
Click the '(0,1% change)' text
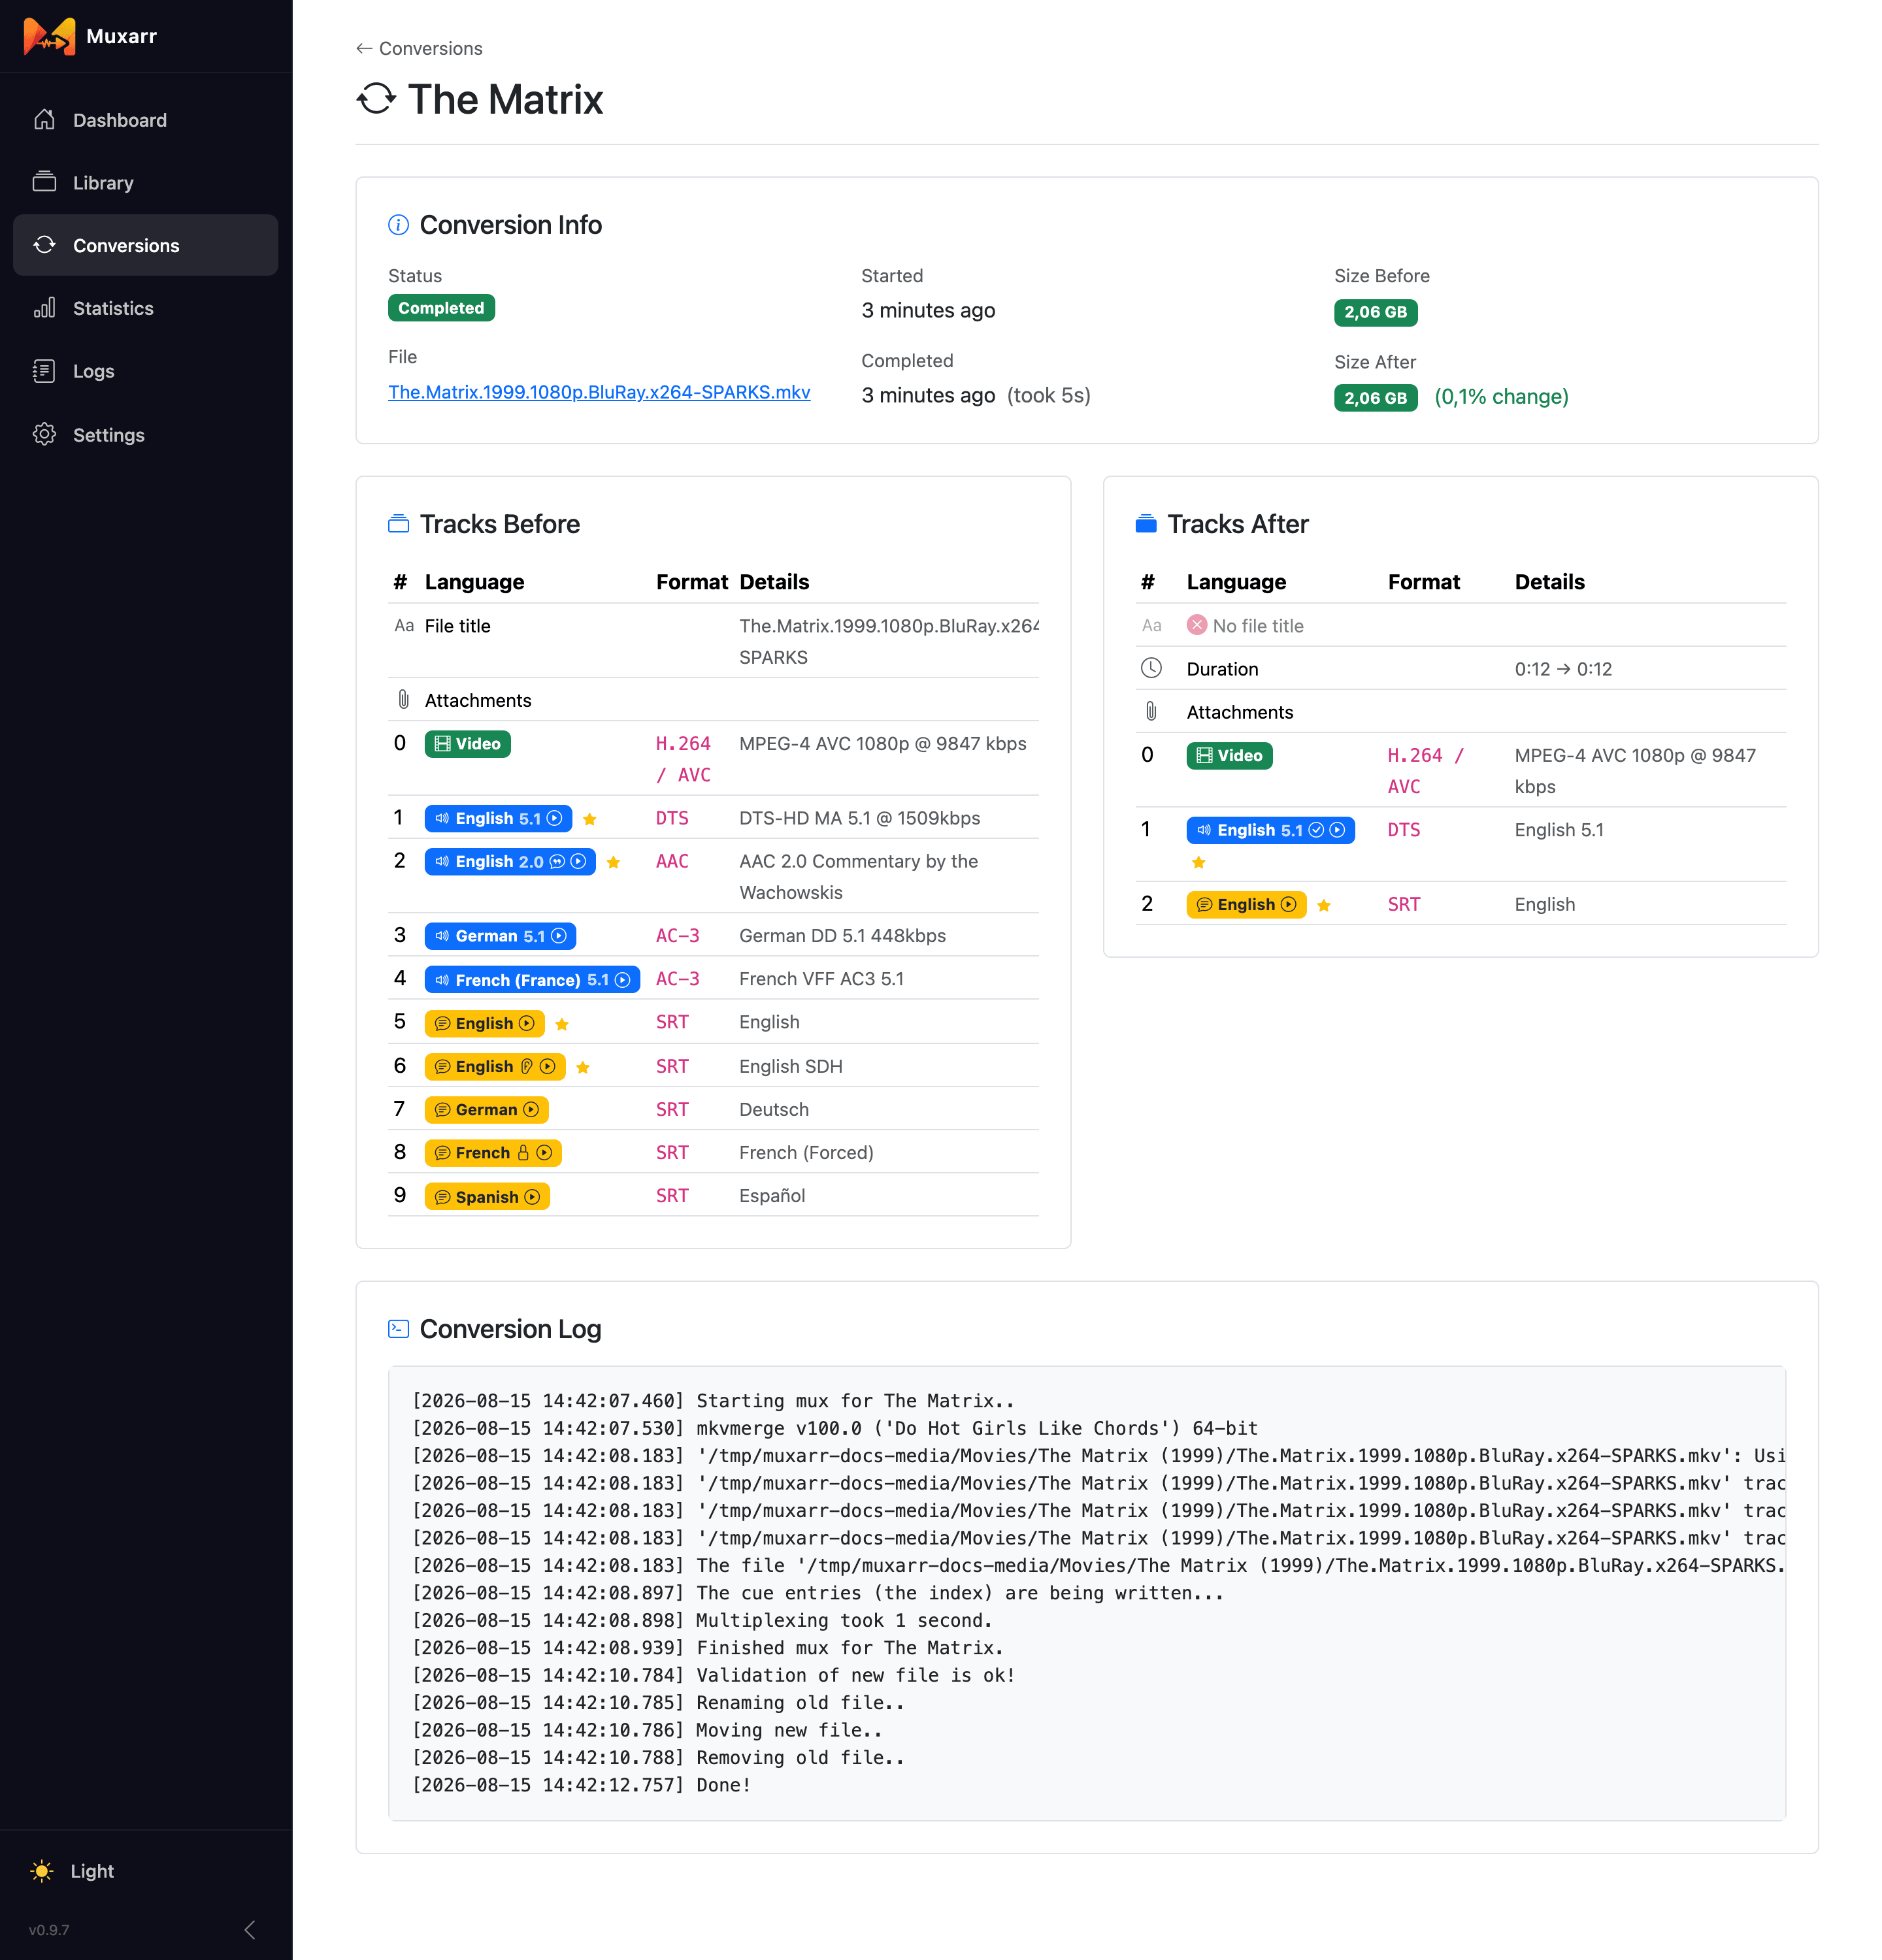coord(1501,397)
